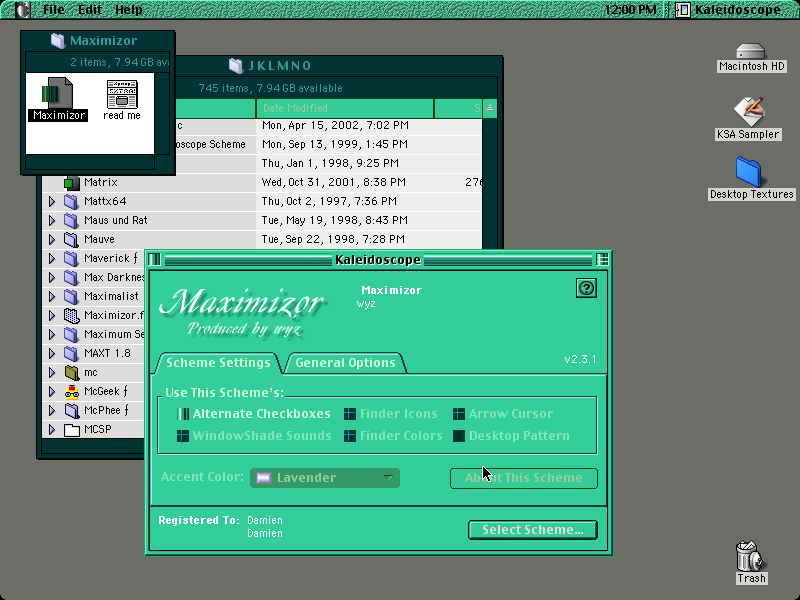
Task: Click the Trash icon
Action: 750,556
